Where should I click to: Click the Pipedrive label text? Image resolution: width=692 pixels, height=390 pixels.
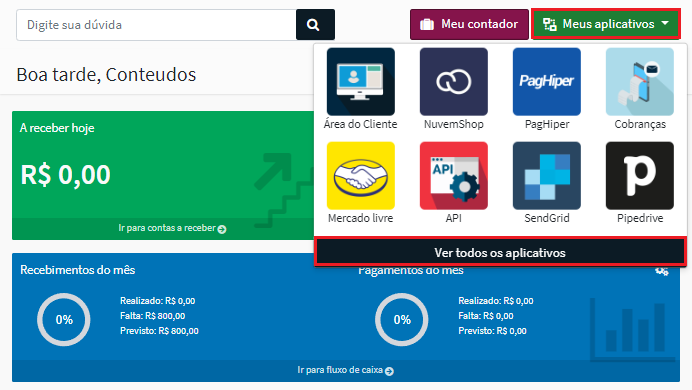640,218
